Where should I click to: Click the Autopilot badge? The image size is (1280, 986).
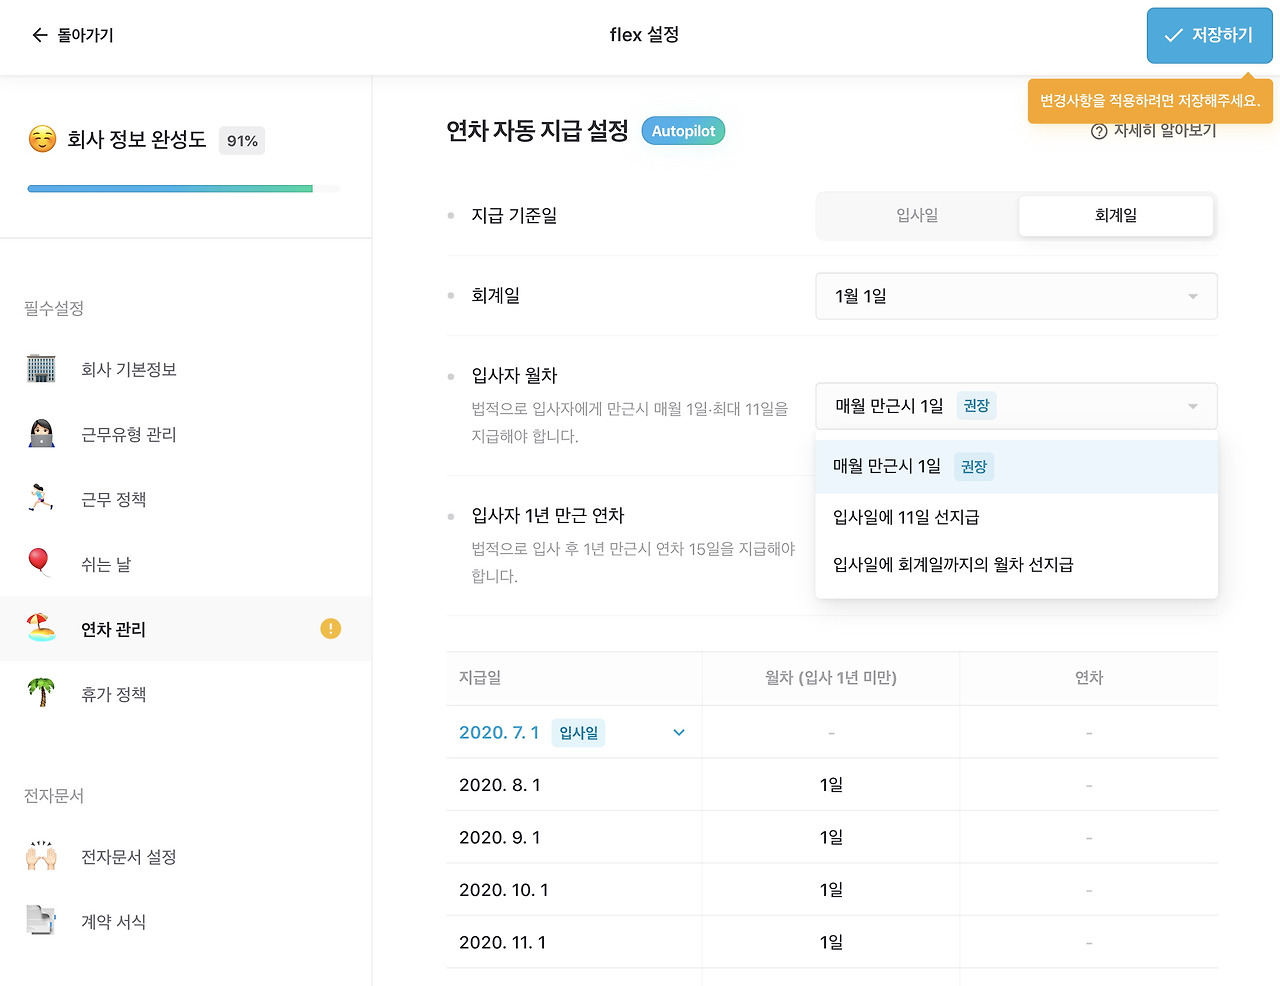click(683, 131)
